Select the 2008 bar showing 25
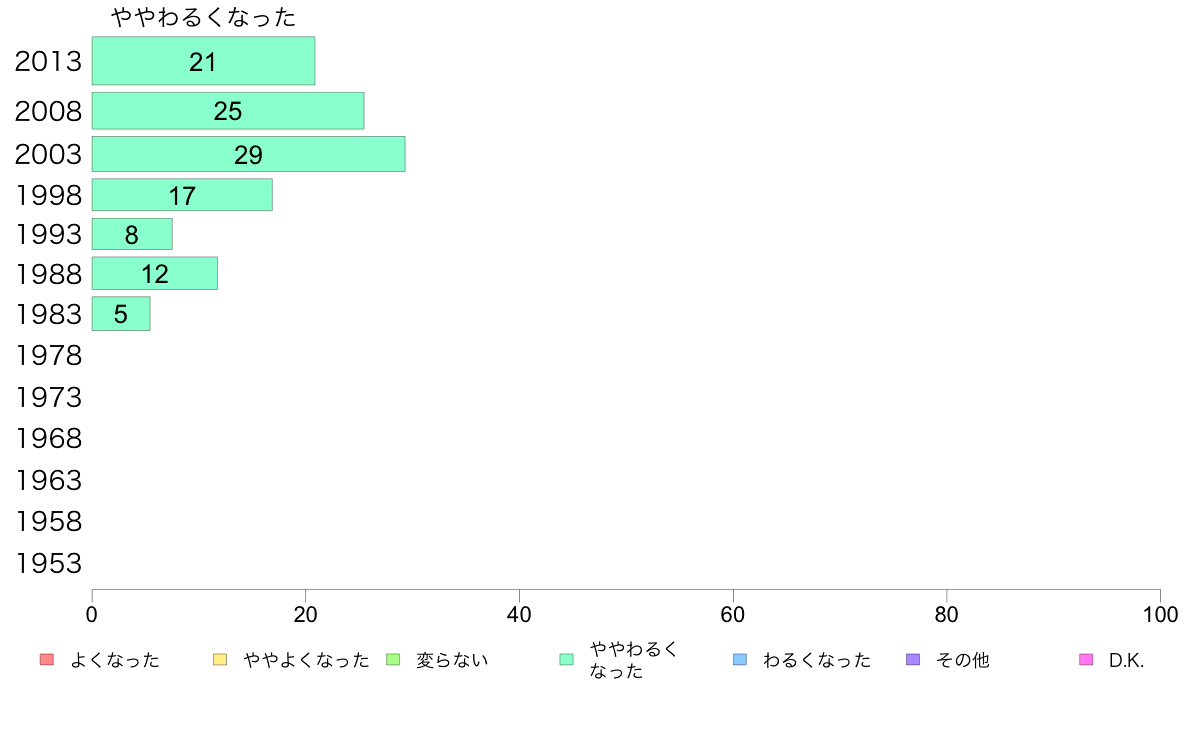Screen dimensions: 1188x736 coord(228,111)
